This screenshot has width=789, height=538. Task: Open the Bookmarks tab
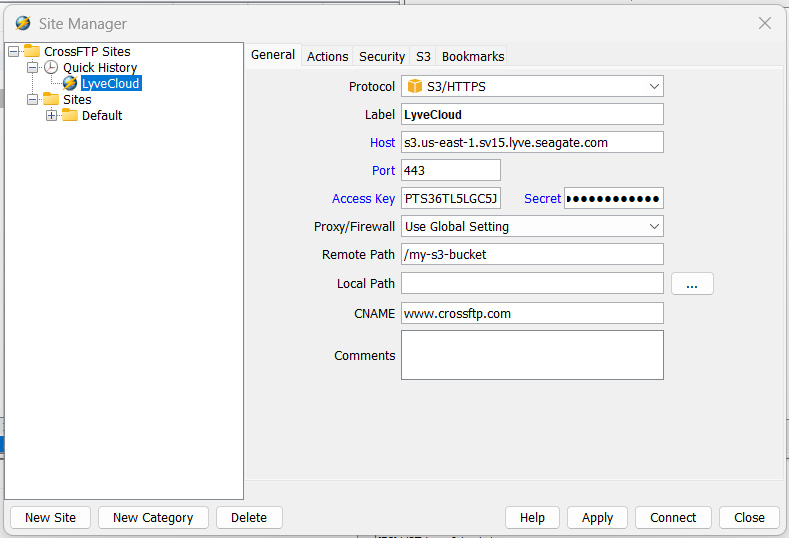473,57
